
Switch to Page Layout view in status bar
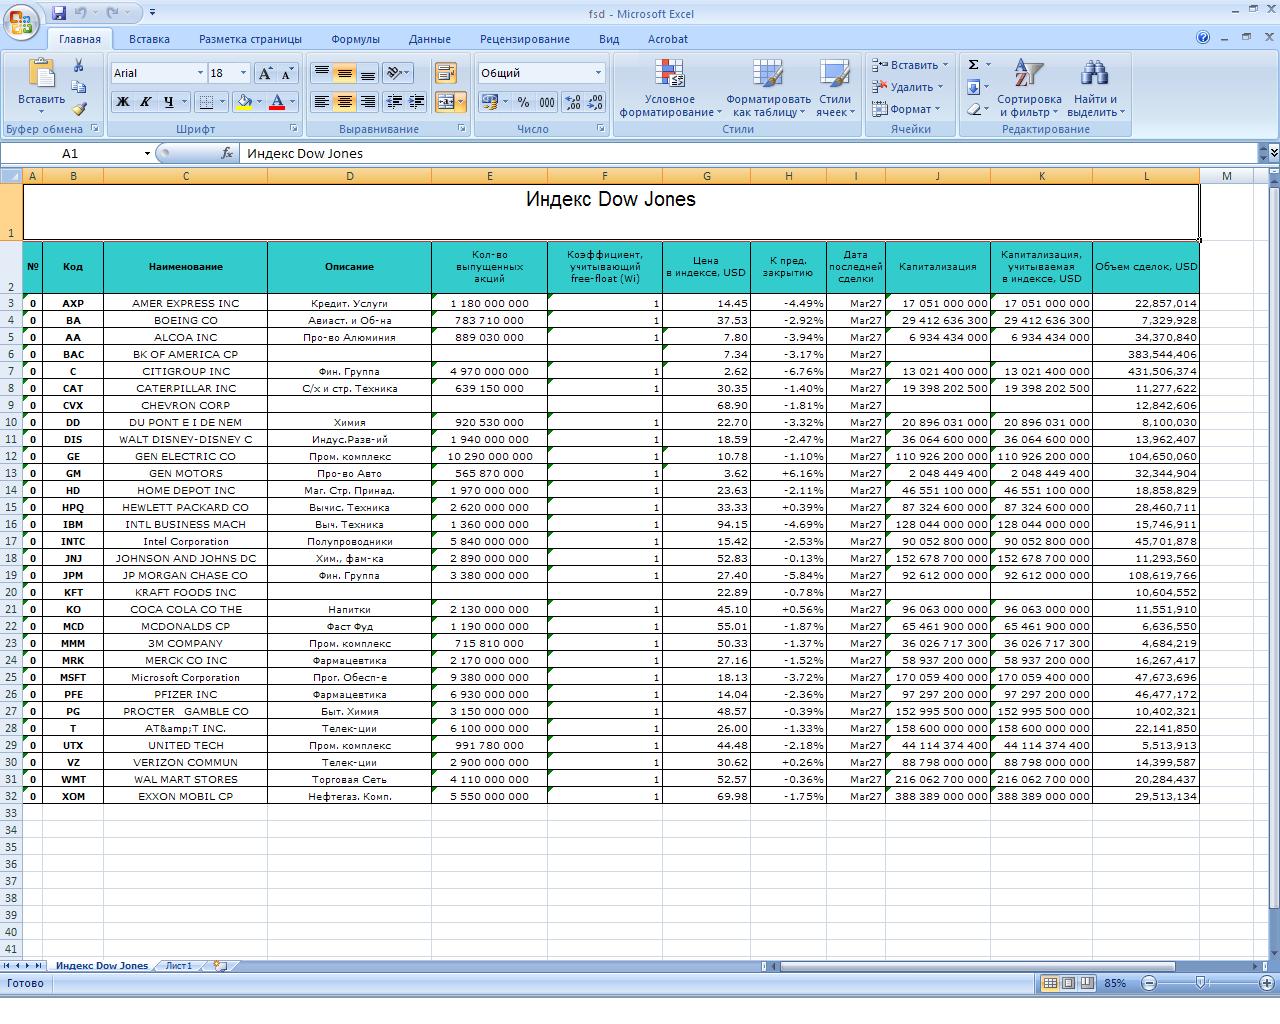pos(1068,983)
